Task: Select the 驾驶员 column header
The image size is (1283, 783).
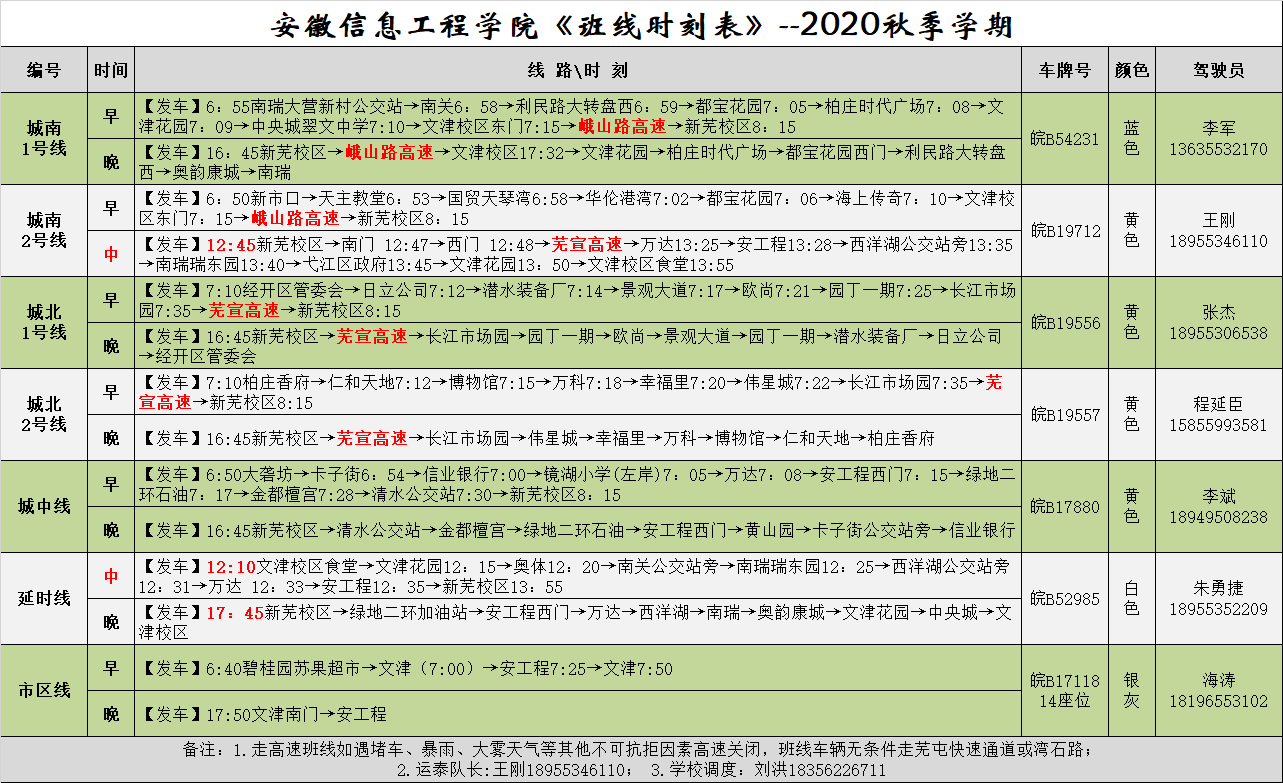Action: (1219, 70)
